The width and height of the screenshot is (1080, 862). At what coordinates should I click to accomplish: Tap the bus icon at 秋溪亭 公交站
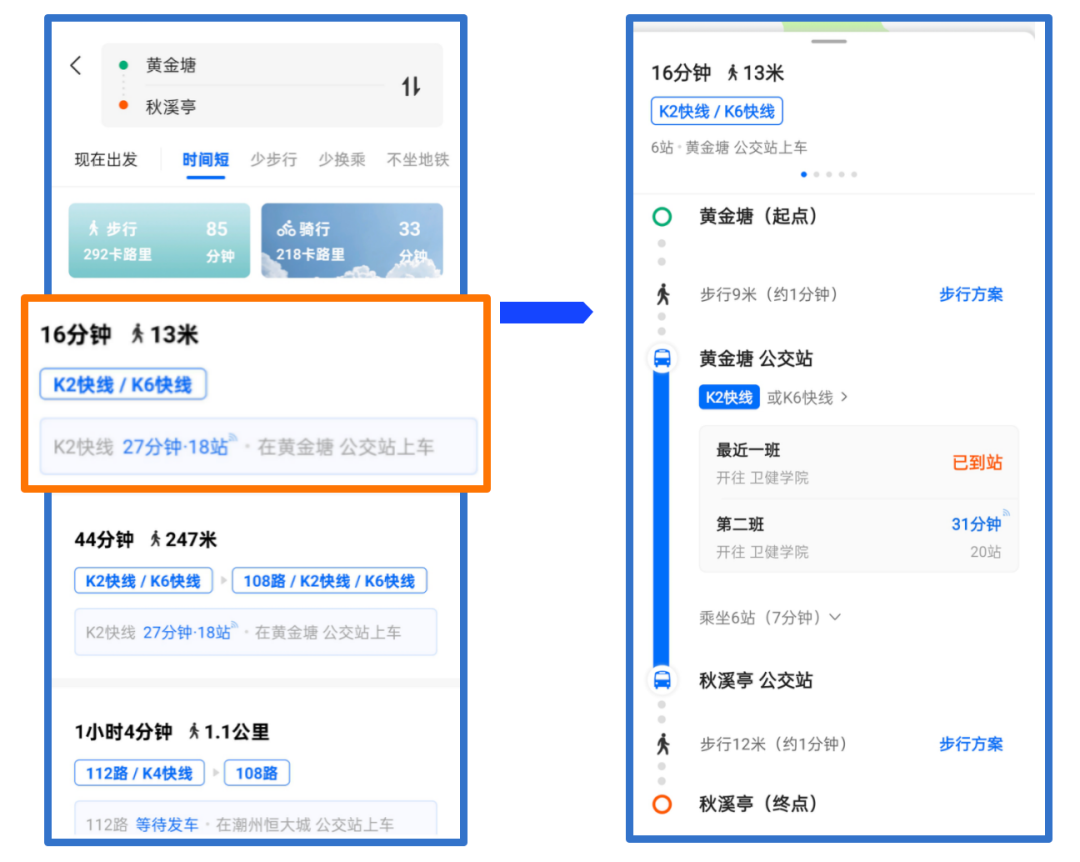tap(662, 680)
